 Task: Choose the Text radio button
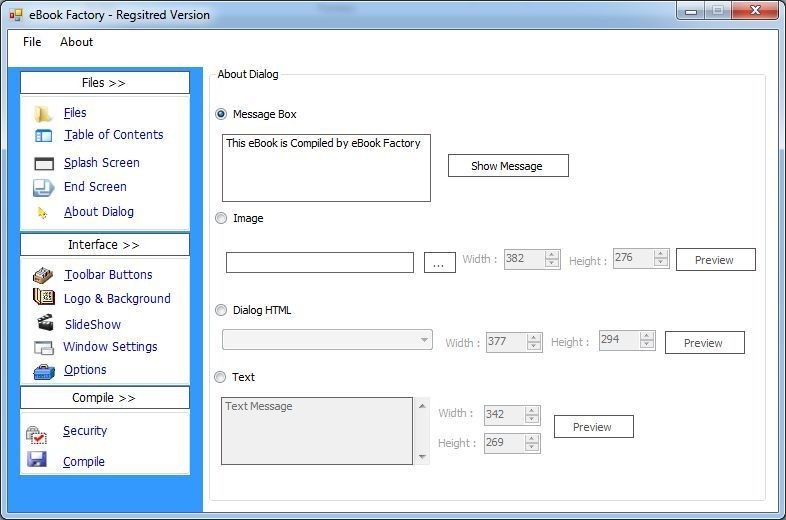(220, 377)
